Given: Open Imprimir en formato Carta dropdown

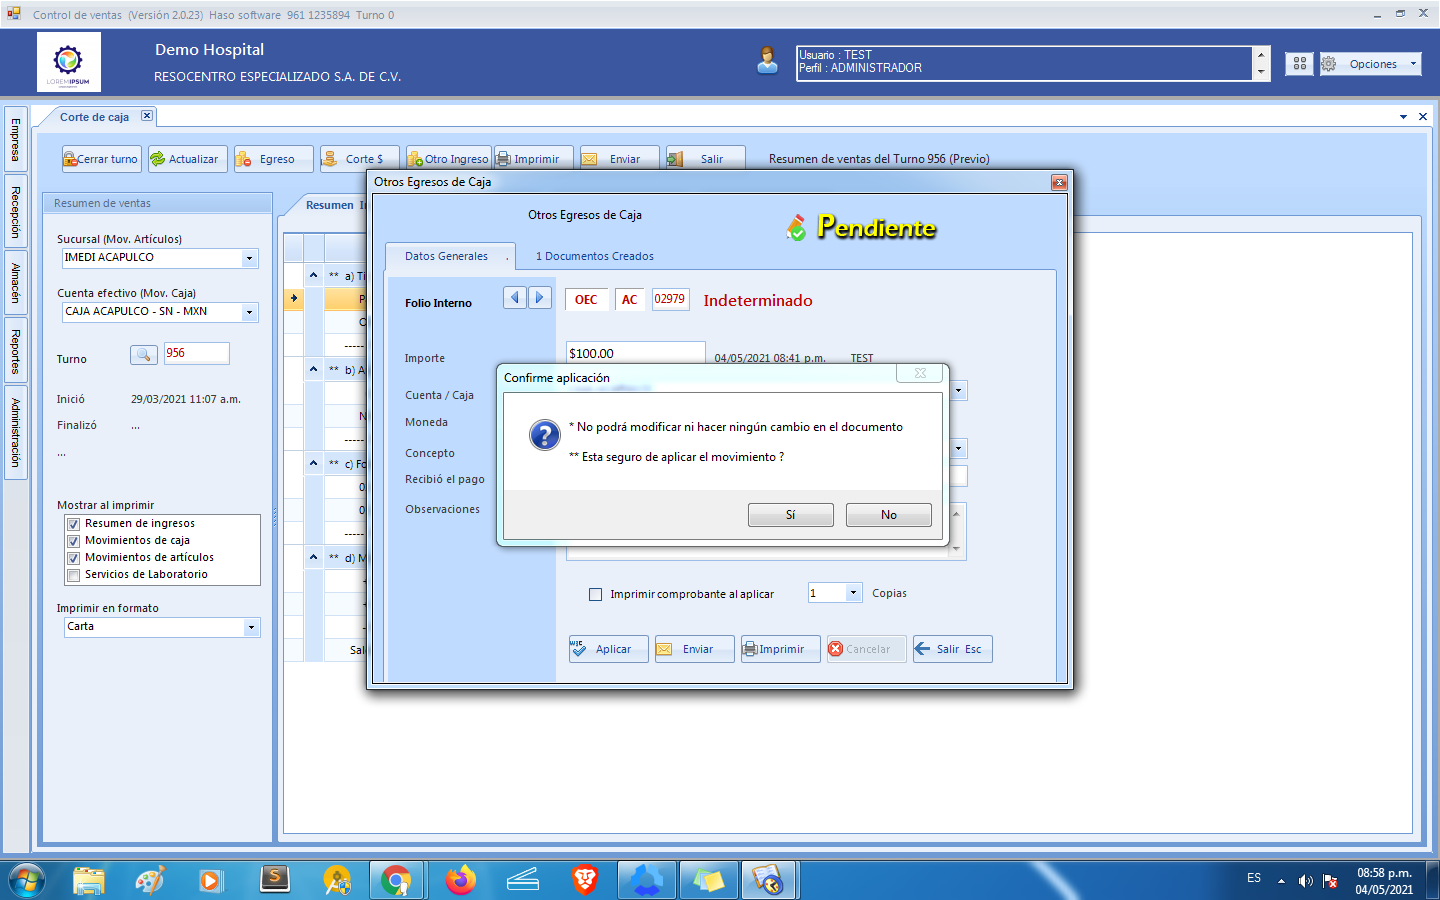Looking at the screenshot, I should point(251,627).
